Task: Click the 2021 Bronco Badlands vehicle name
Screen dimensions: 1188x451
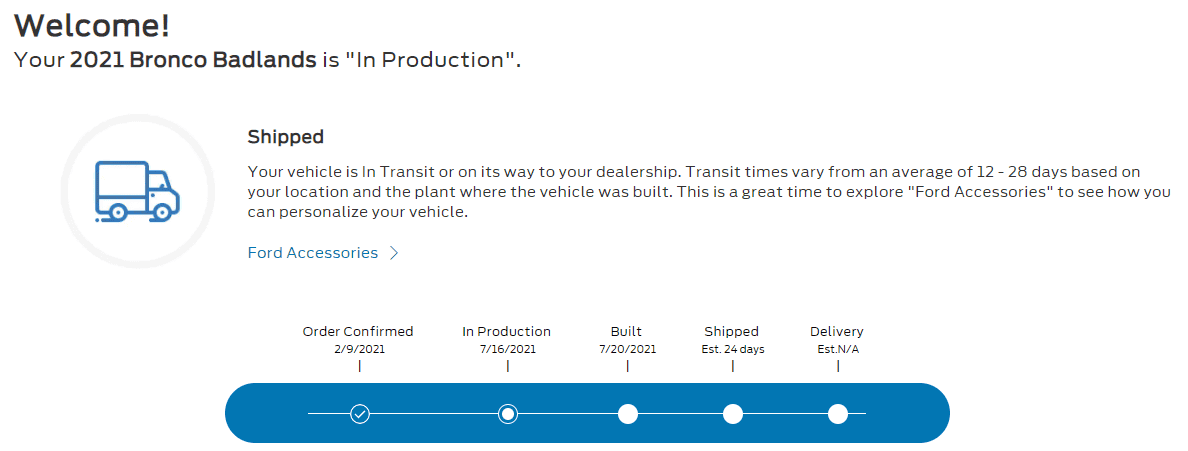Action: coord(193,60)
